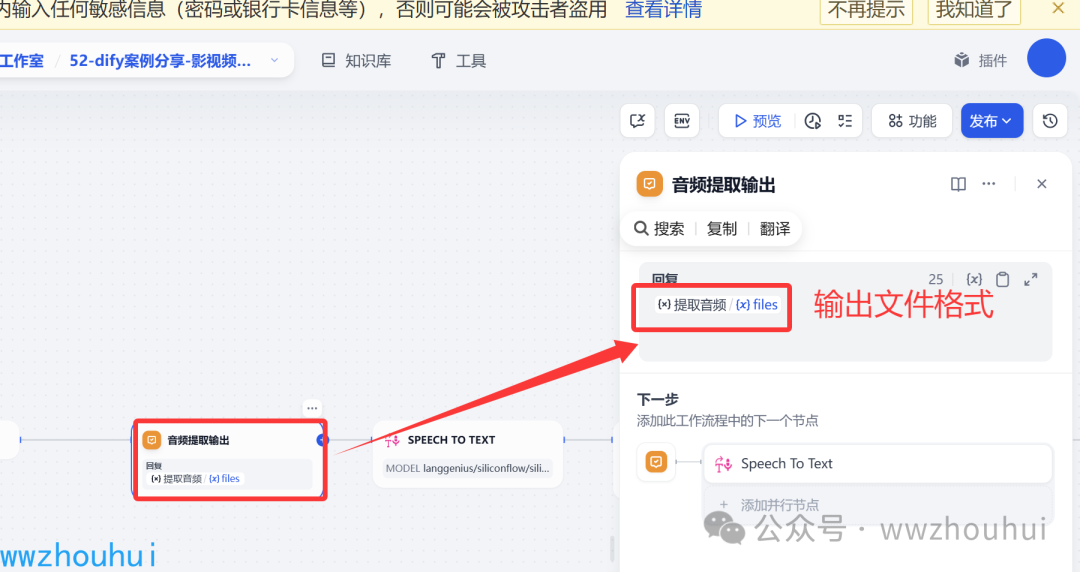
Task: Click the 下一步 section heading
Action: click(x=658, y=400)
